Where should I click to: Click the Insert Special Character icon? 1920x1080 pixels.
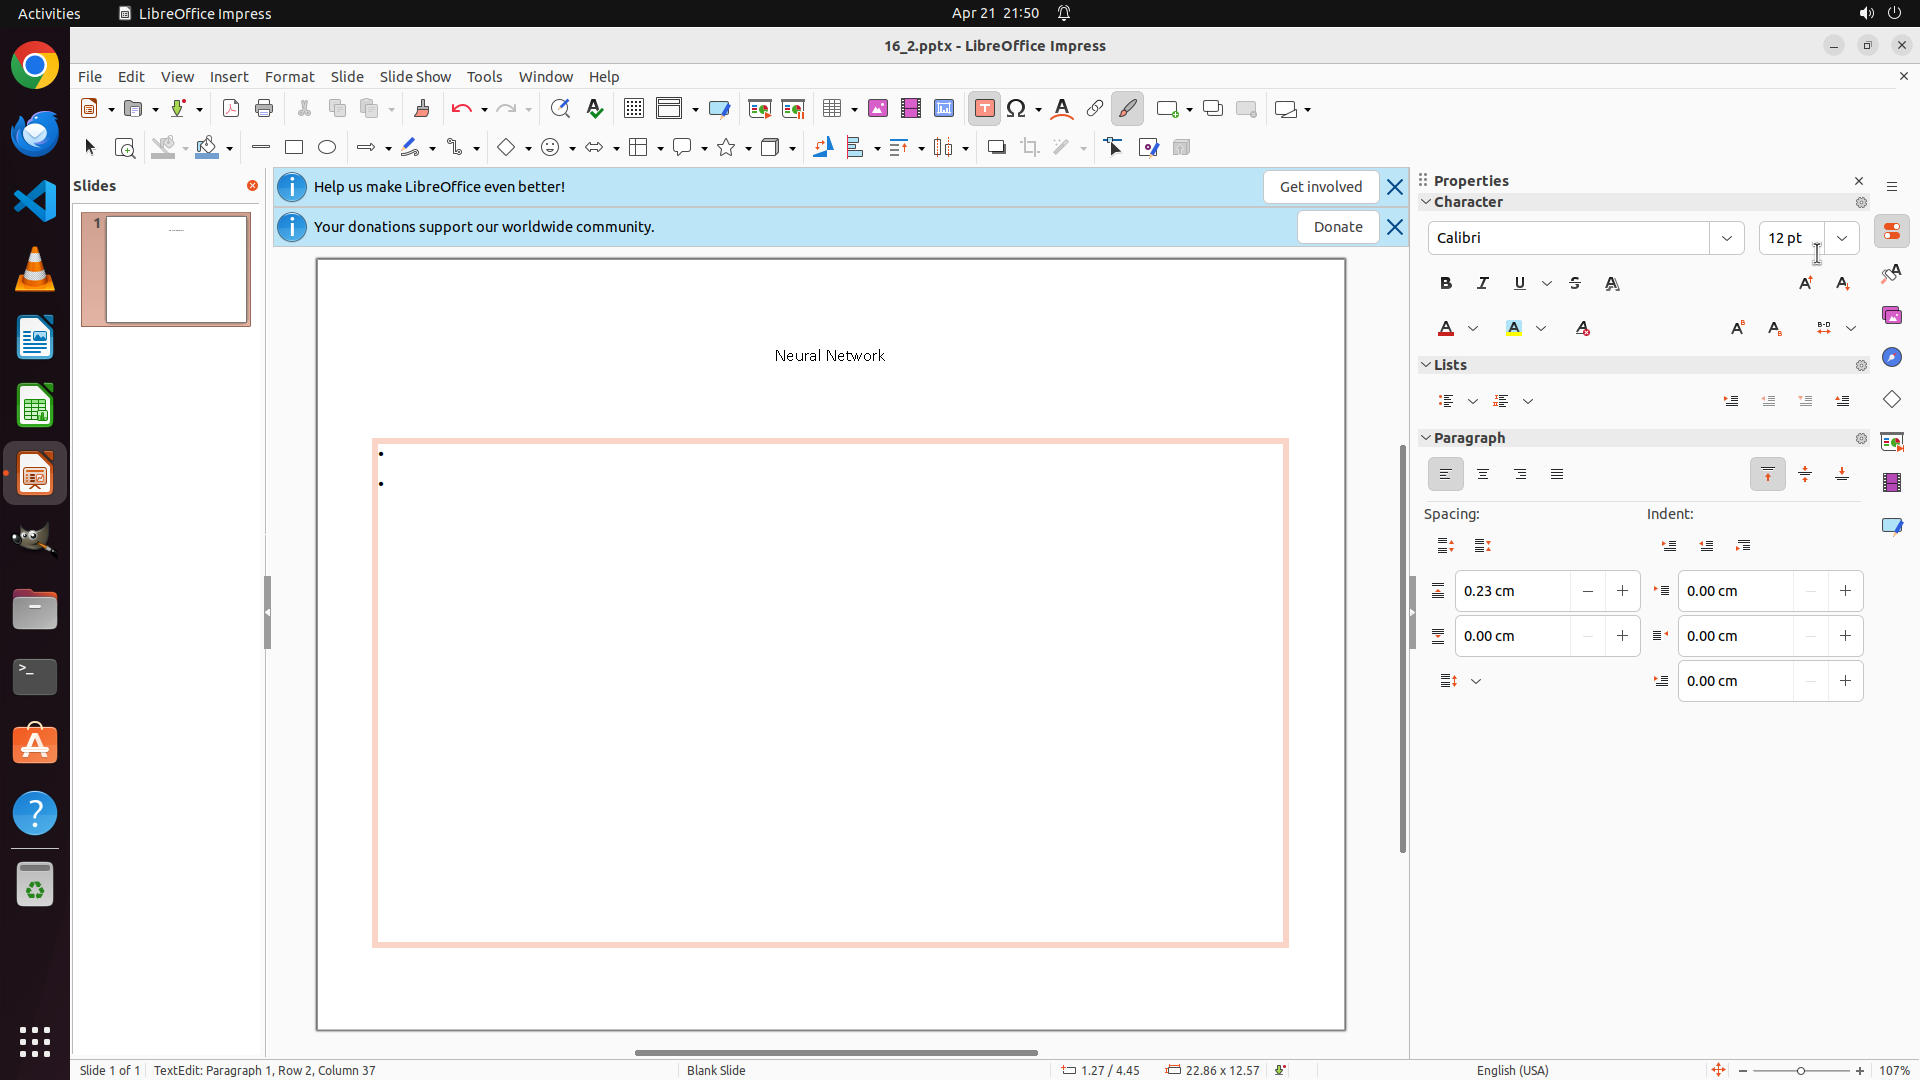coord(1017,109)
